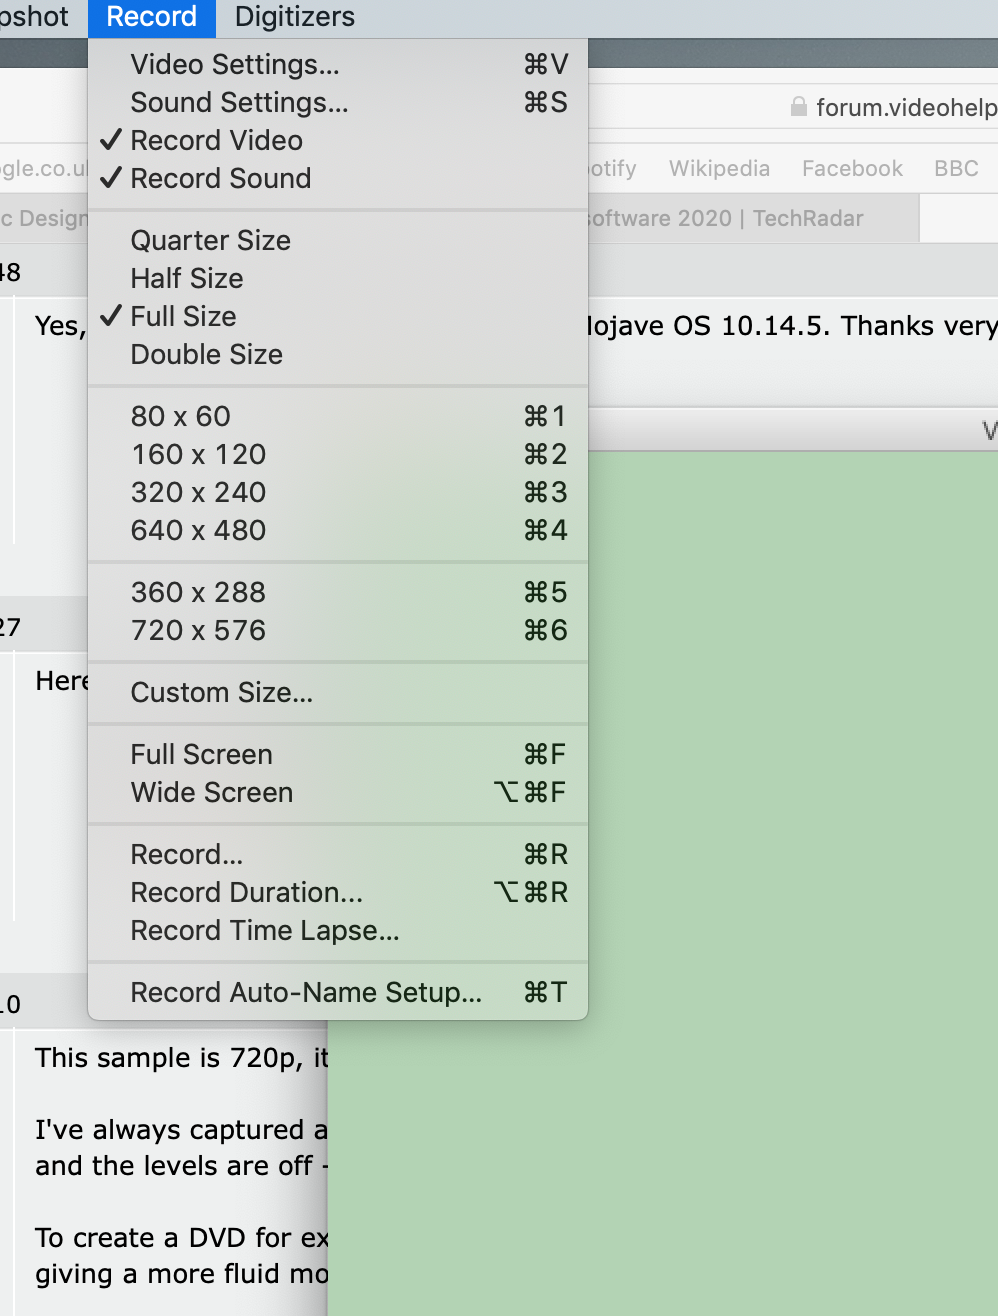Open the Custom Size dialog

(221, 693)
